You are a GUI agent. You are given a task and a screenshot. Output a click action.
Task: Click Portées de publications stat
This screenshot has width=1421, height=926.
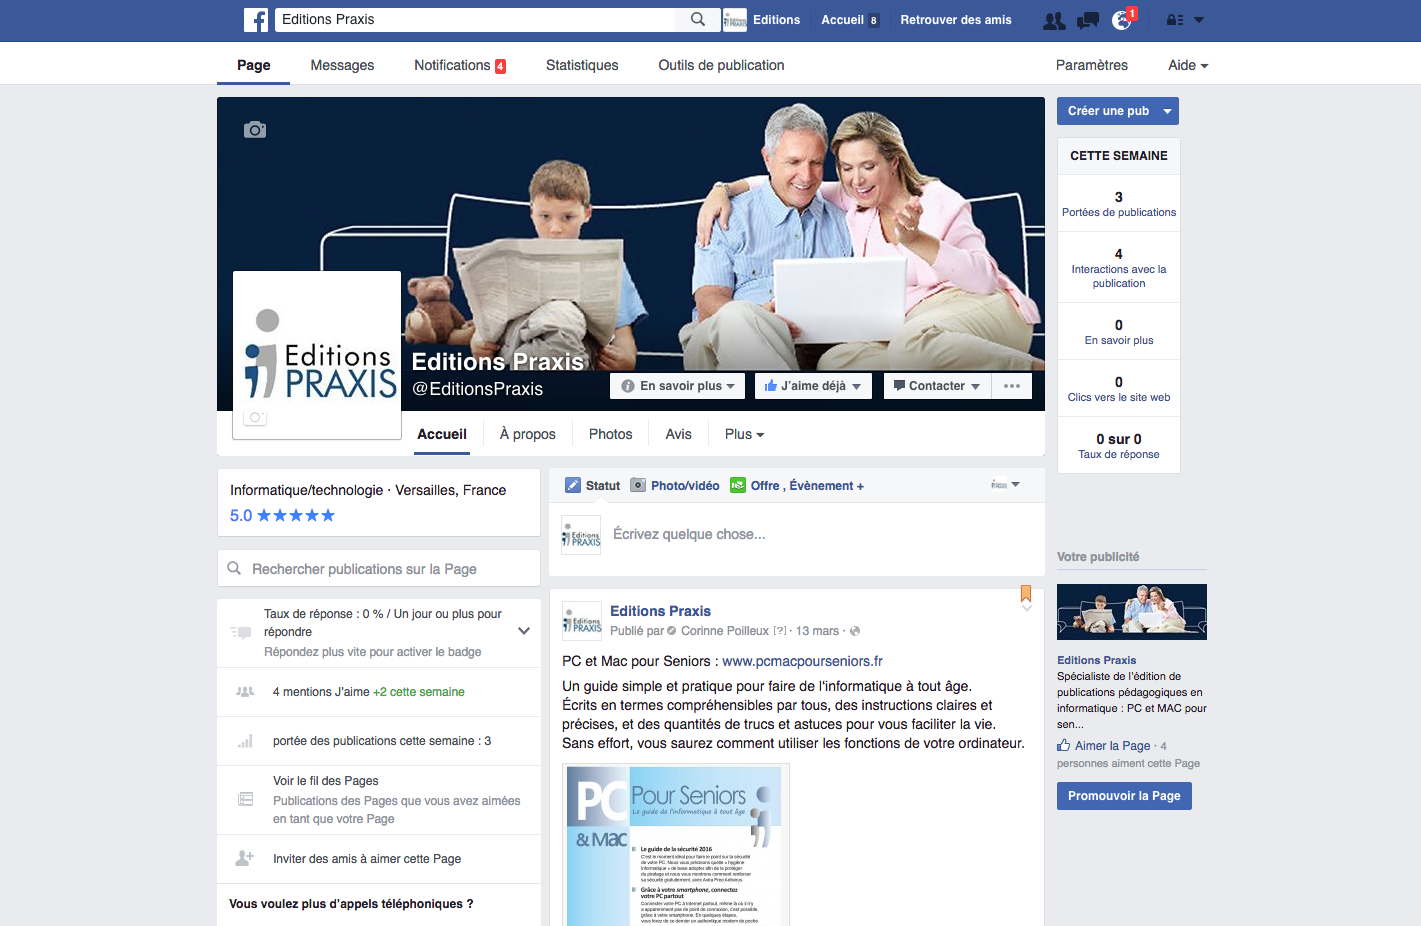coord(1118,204)
